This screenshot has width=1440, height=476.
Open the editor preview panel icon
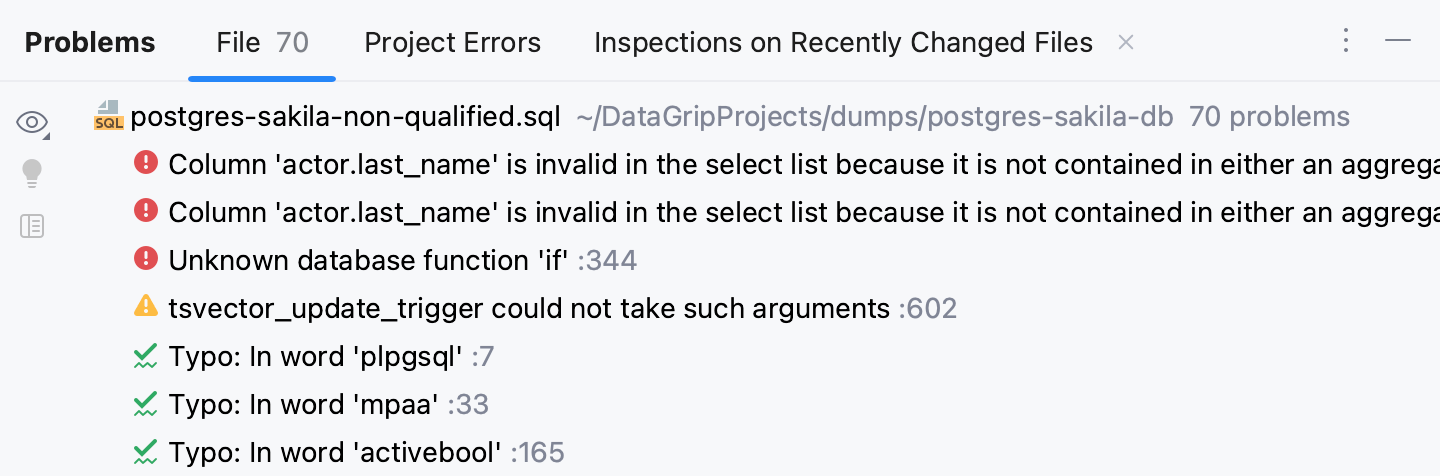click(32, 226)
